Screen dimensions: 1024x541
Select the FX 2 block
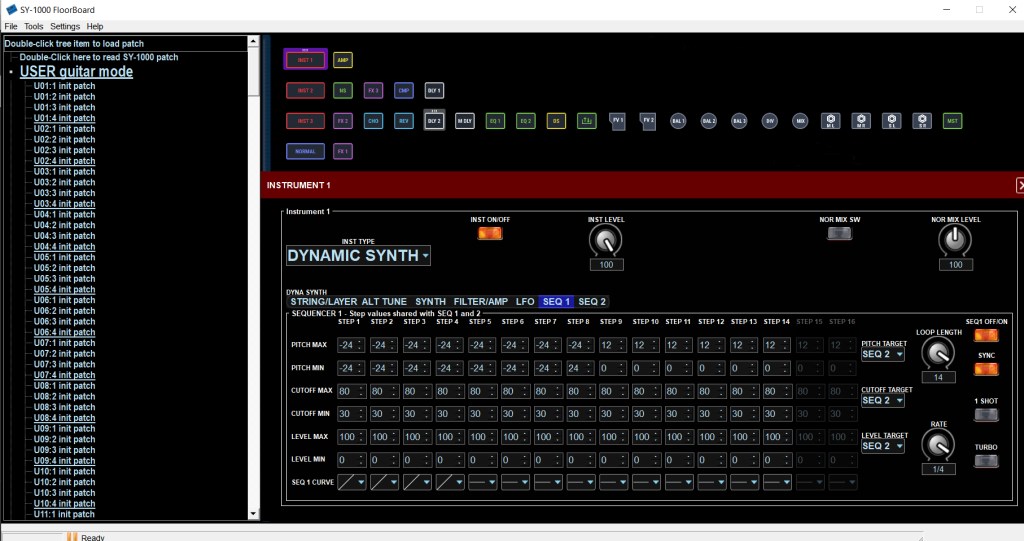pos(343,121)
